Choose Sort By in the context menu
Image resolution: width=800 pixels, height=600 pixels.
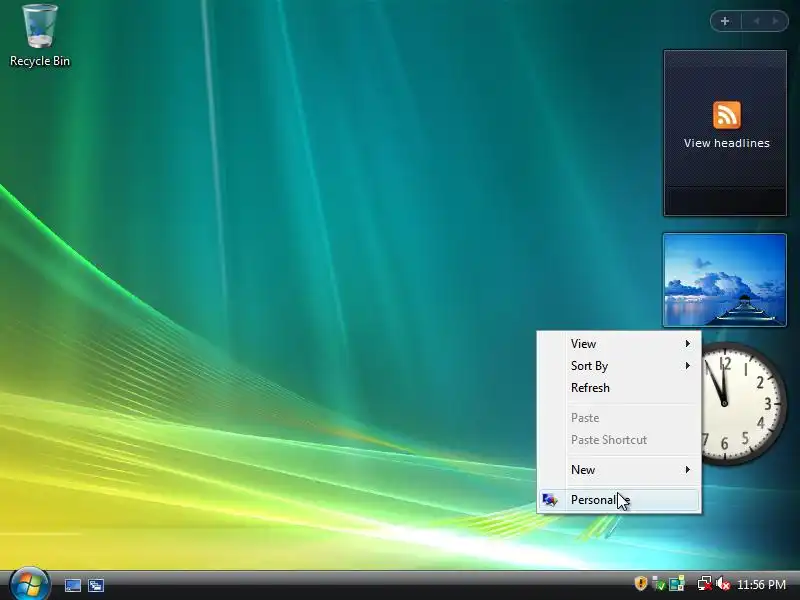pyautogui.click(x=619, y=366)
